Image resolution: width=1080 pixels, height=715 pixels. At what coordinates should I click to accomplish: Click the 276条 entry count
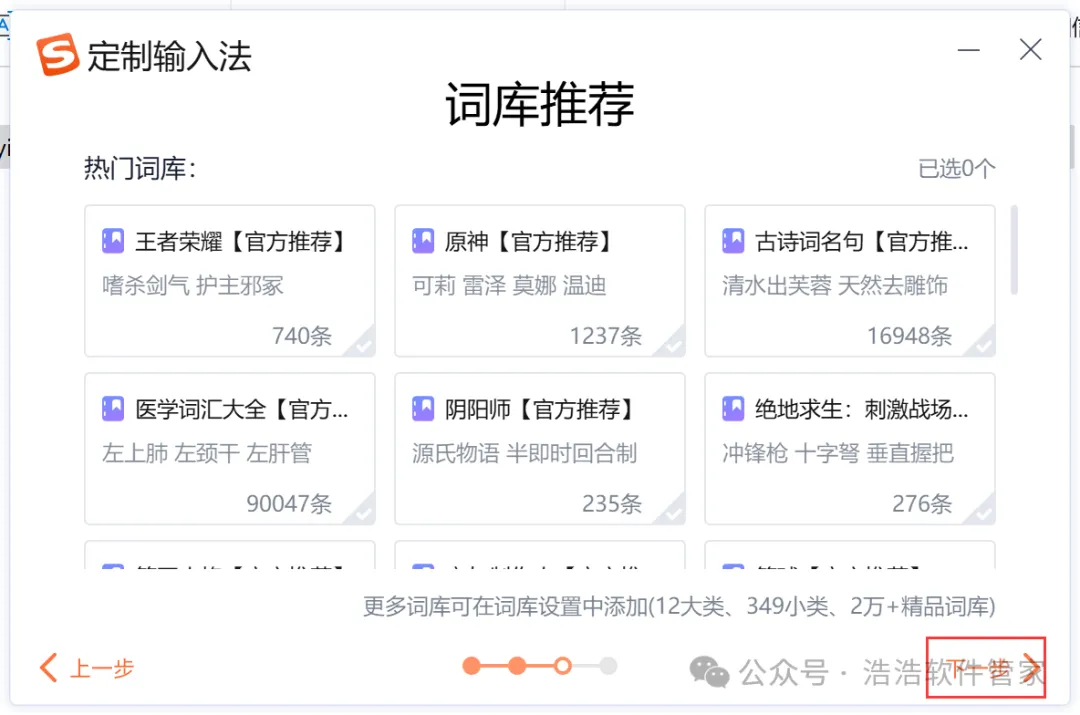(x=922, y=504)
